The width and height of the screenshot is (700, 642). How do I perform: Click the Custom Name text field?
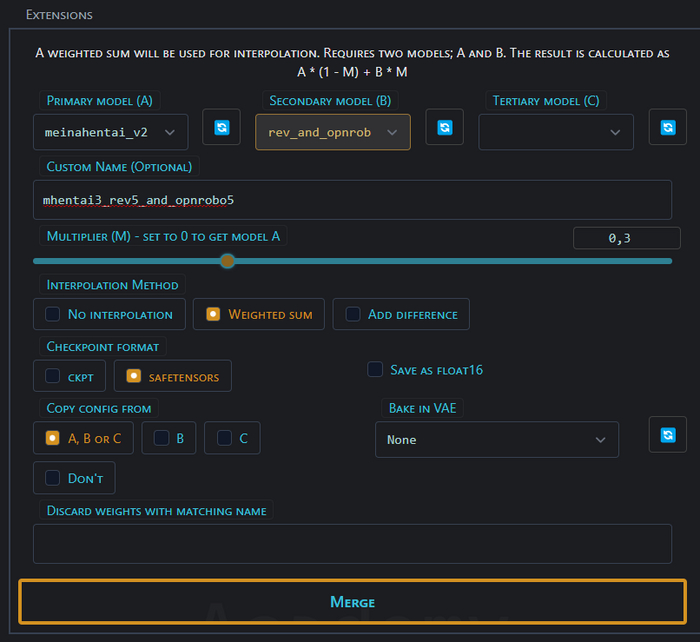point(351,200)
